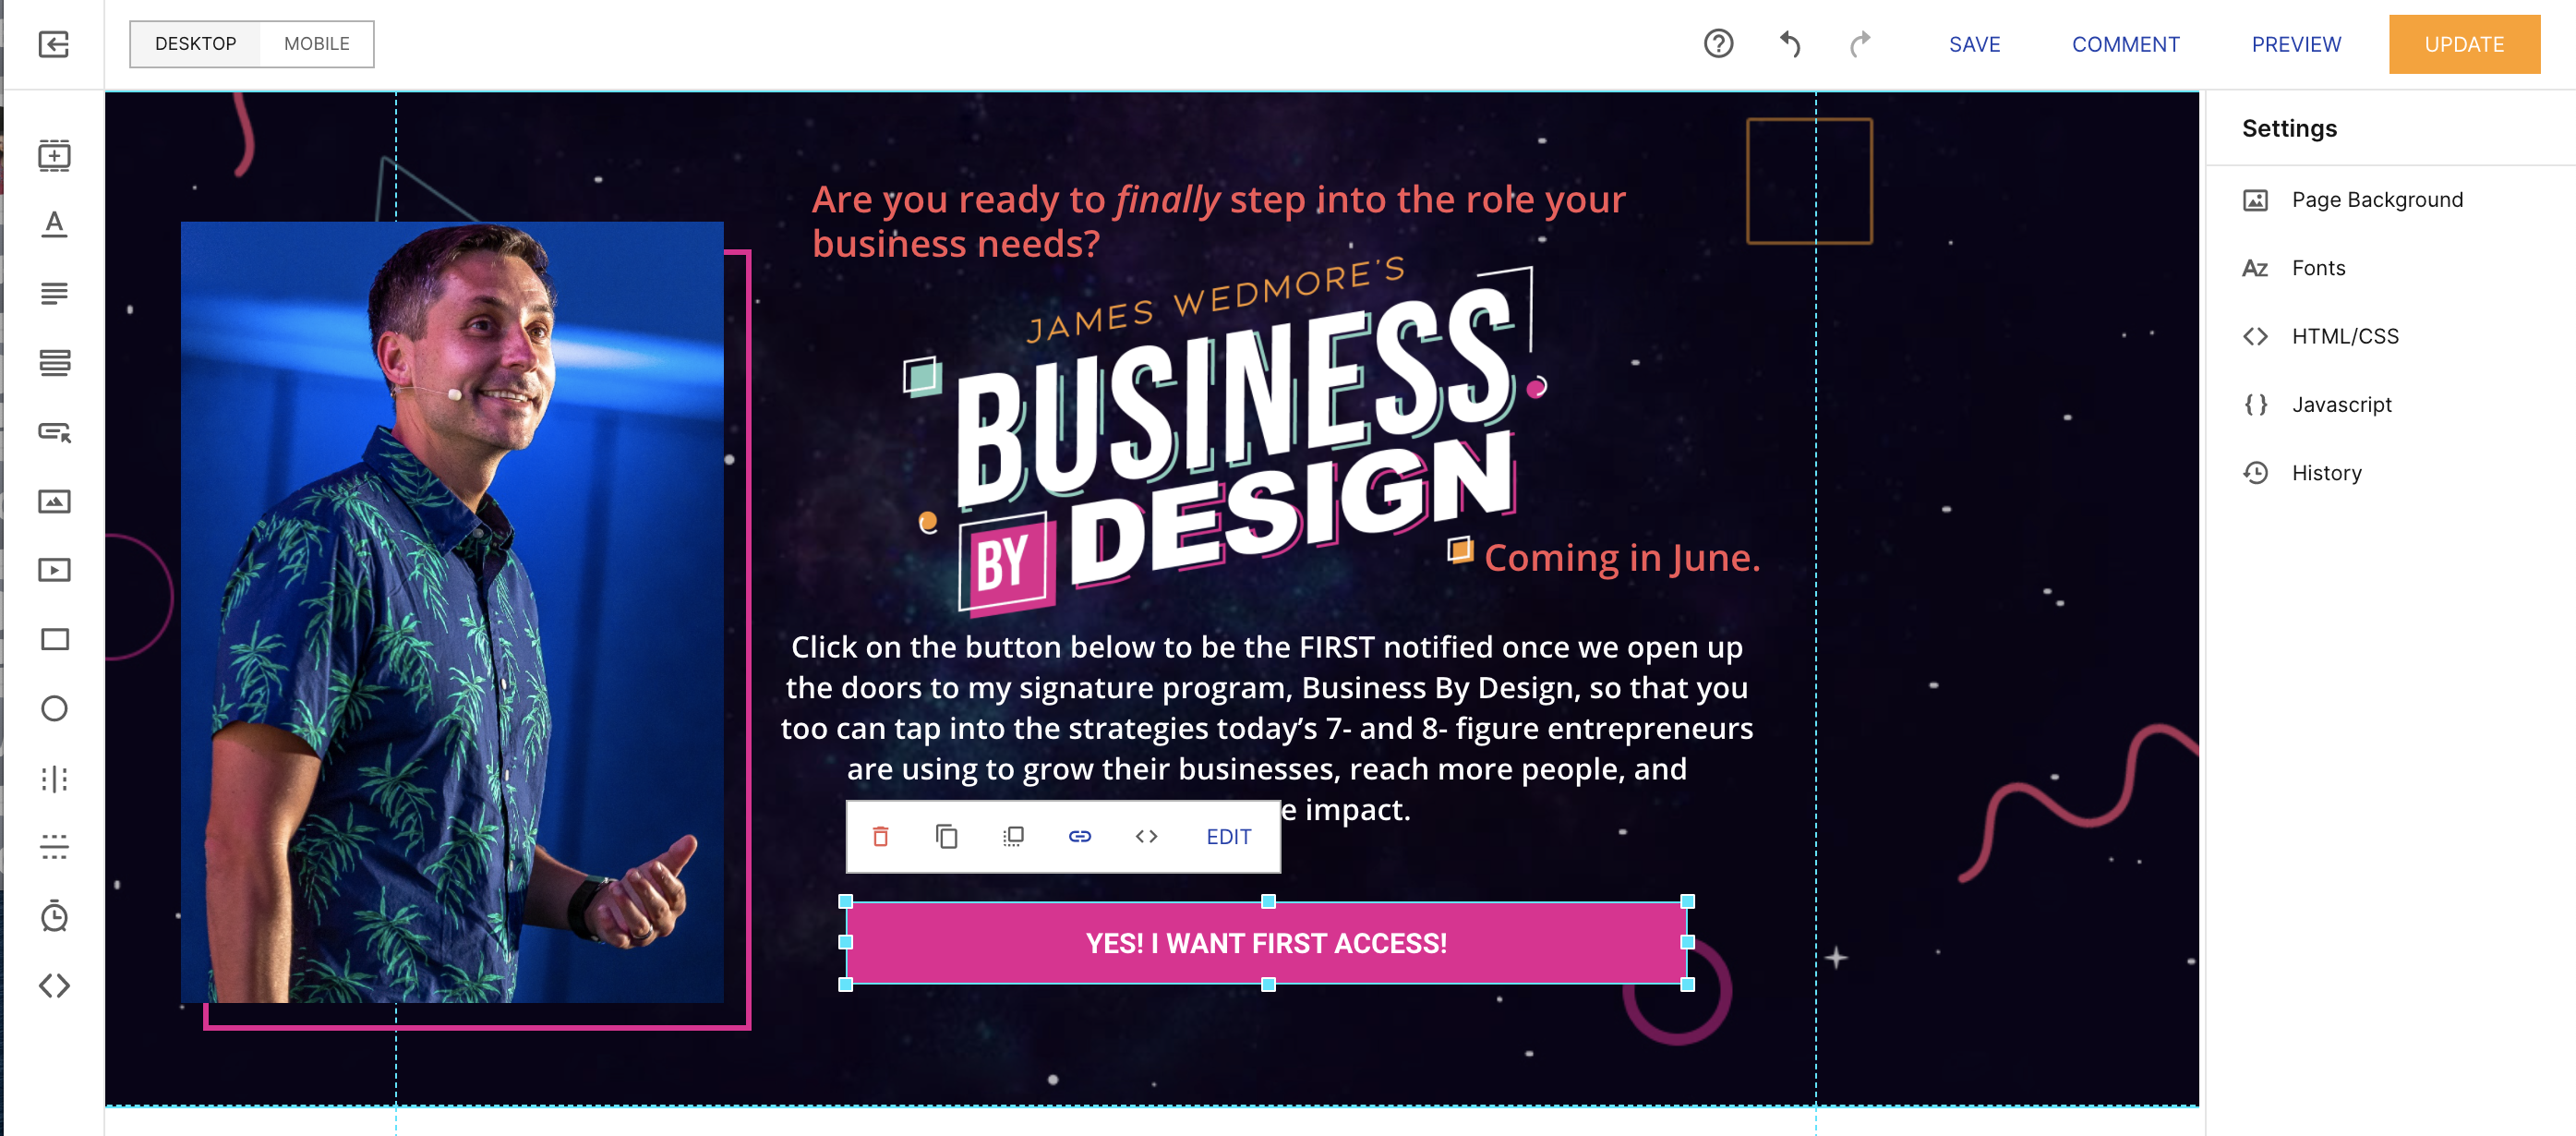This screenshot has height=1136, width=2576.
Task: Click the link icon in element toolbar
Action: pos(1079,837)
